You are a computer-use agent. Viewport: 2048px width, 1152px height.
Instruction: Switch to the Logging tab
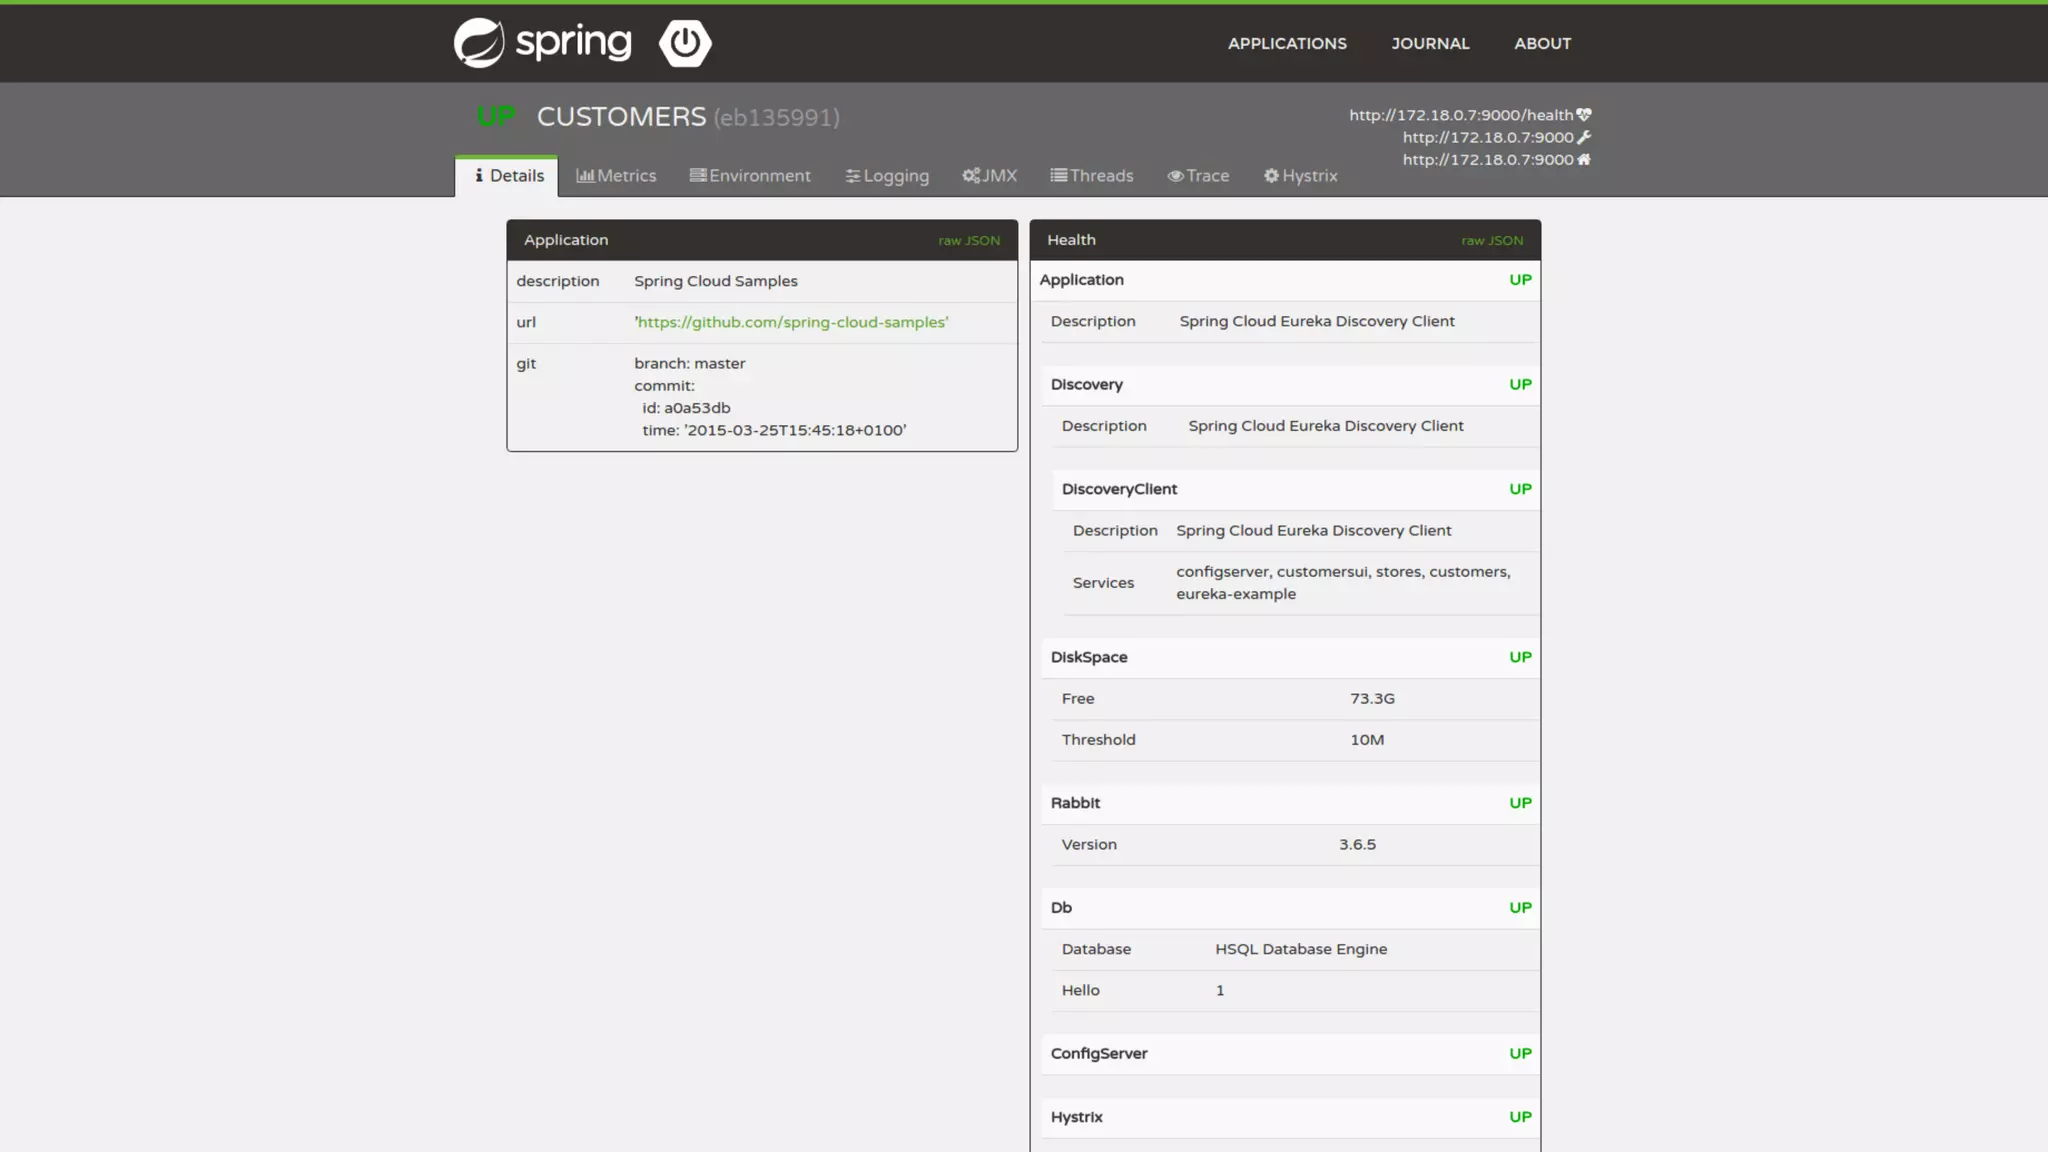pos(887,176)
